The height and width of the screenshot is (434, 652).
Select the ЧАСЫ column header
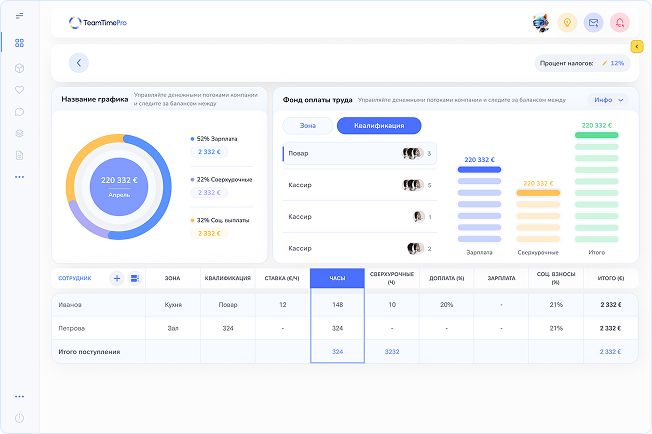(x=336, y=278)
